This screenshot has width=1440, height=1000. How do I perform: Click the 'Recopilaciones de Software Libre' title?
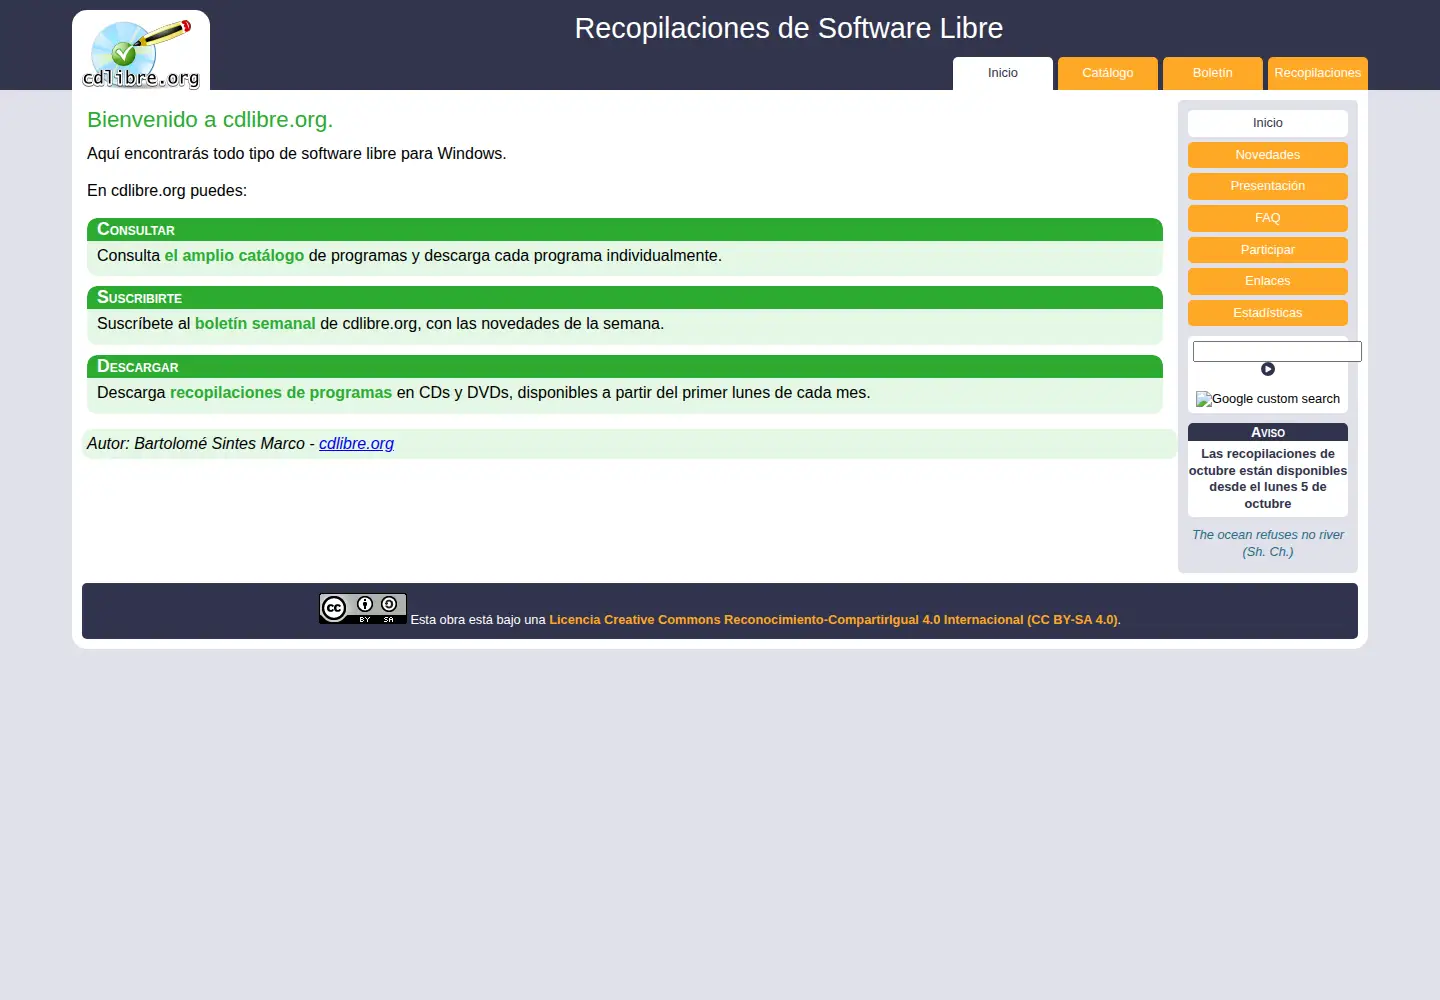click(789, 28)
